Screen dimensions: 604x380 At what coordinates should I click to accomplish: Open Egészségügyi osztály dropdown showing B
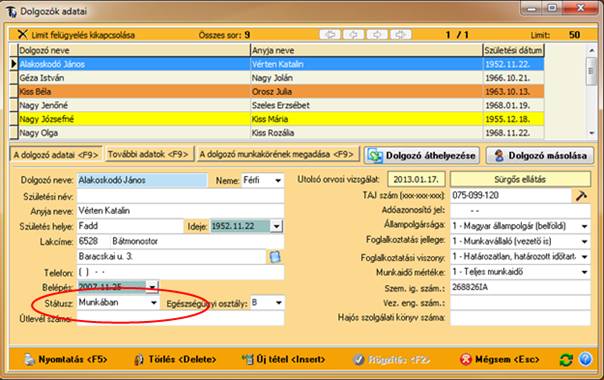pyautogui.click(x=279, y=303)
